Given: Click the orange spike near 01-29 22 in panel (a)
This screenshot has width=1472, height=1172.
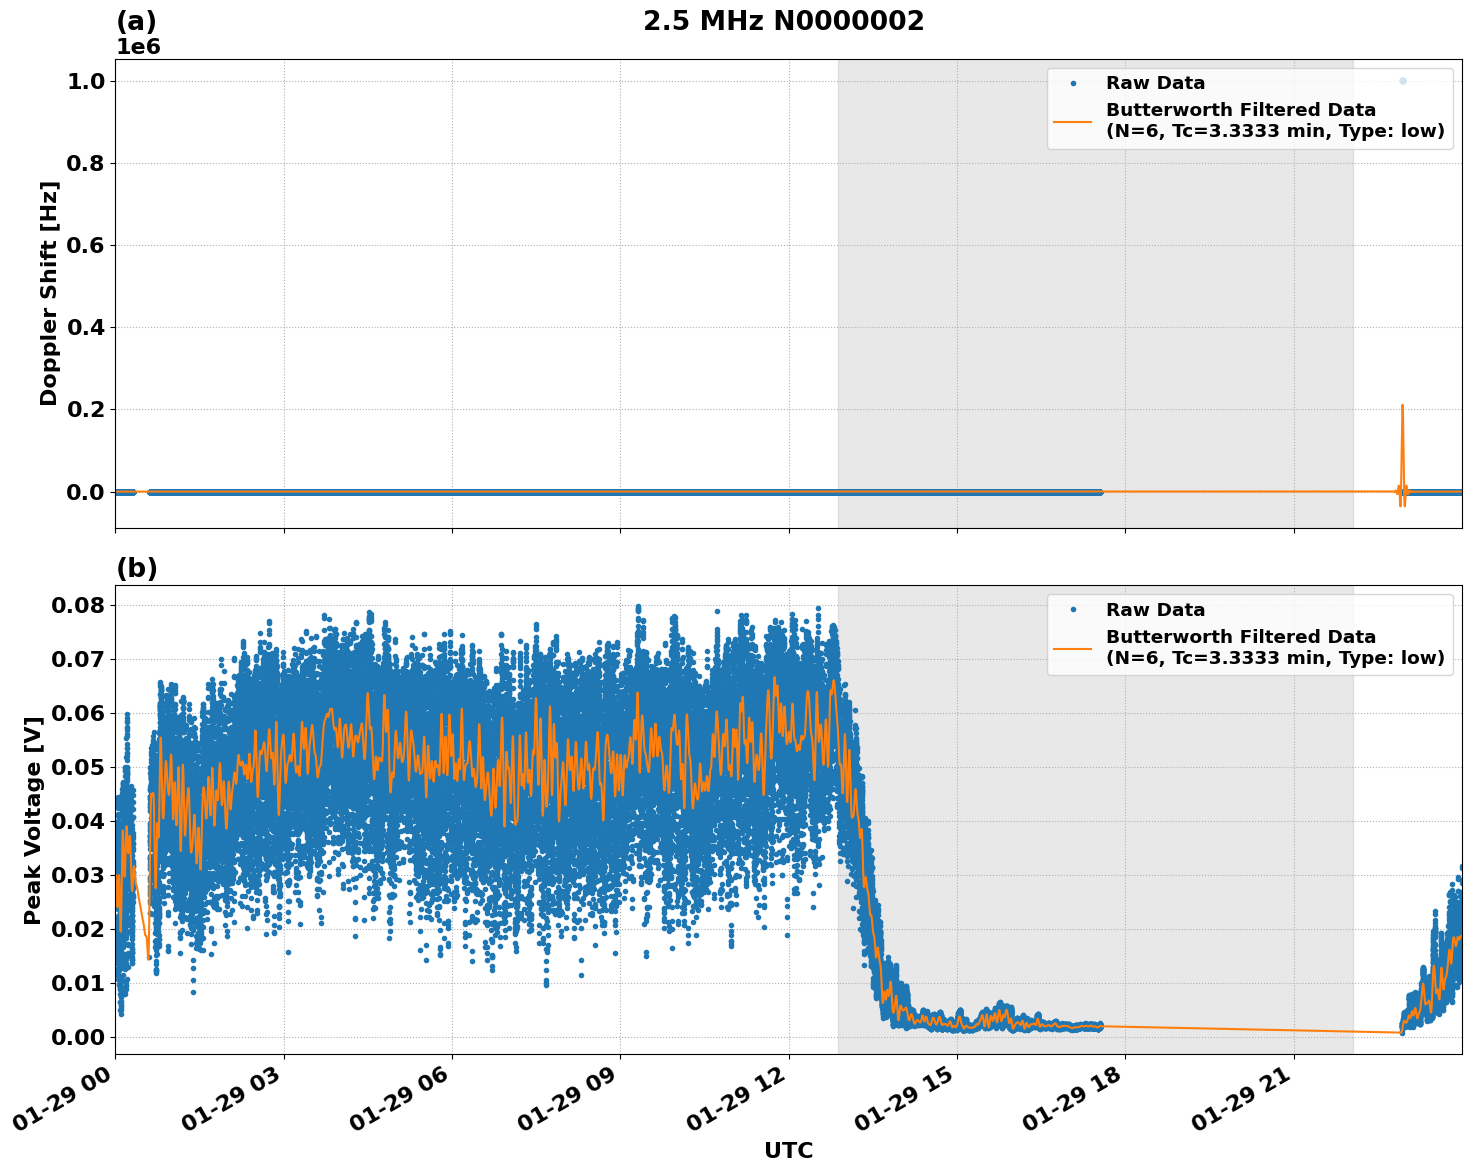Looking at the screenshot, I should point(1404,420).
